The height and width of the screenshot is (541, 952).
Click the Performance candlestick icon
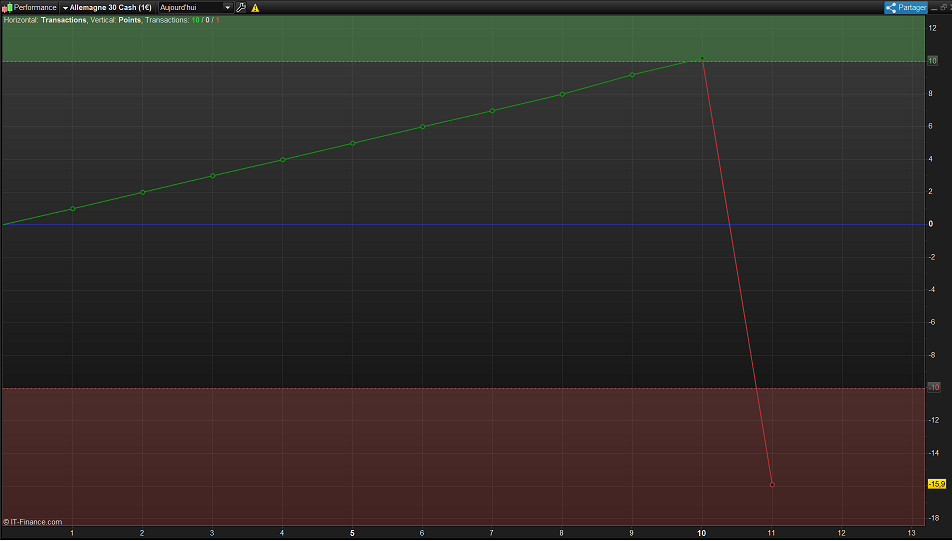click(7, 8)
